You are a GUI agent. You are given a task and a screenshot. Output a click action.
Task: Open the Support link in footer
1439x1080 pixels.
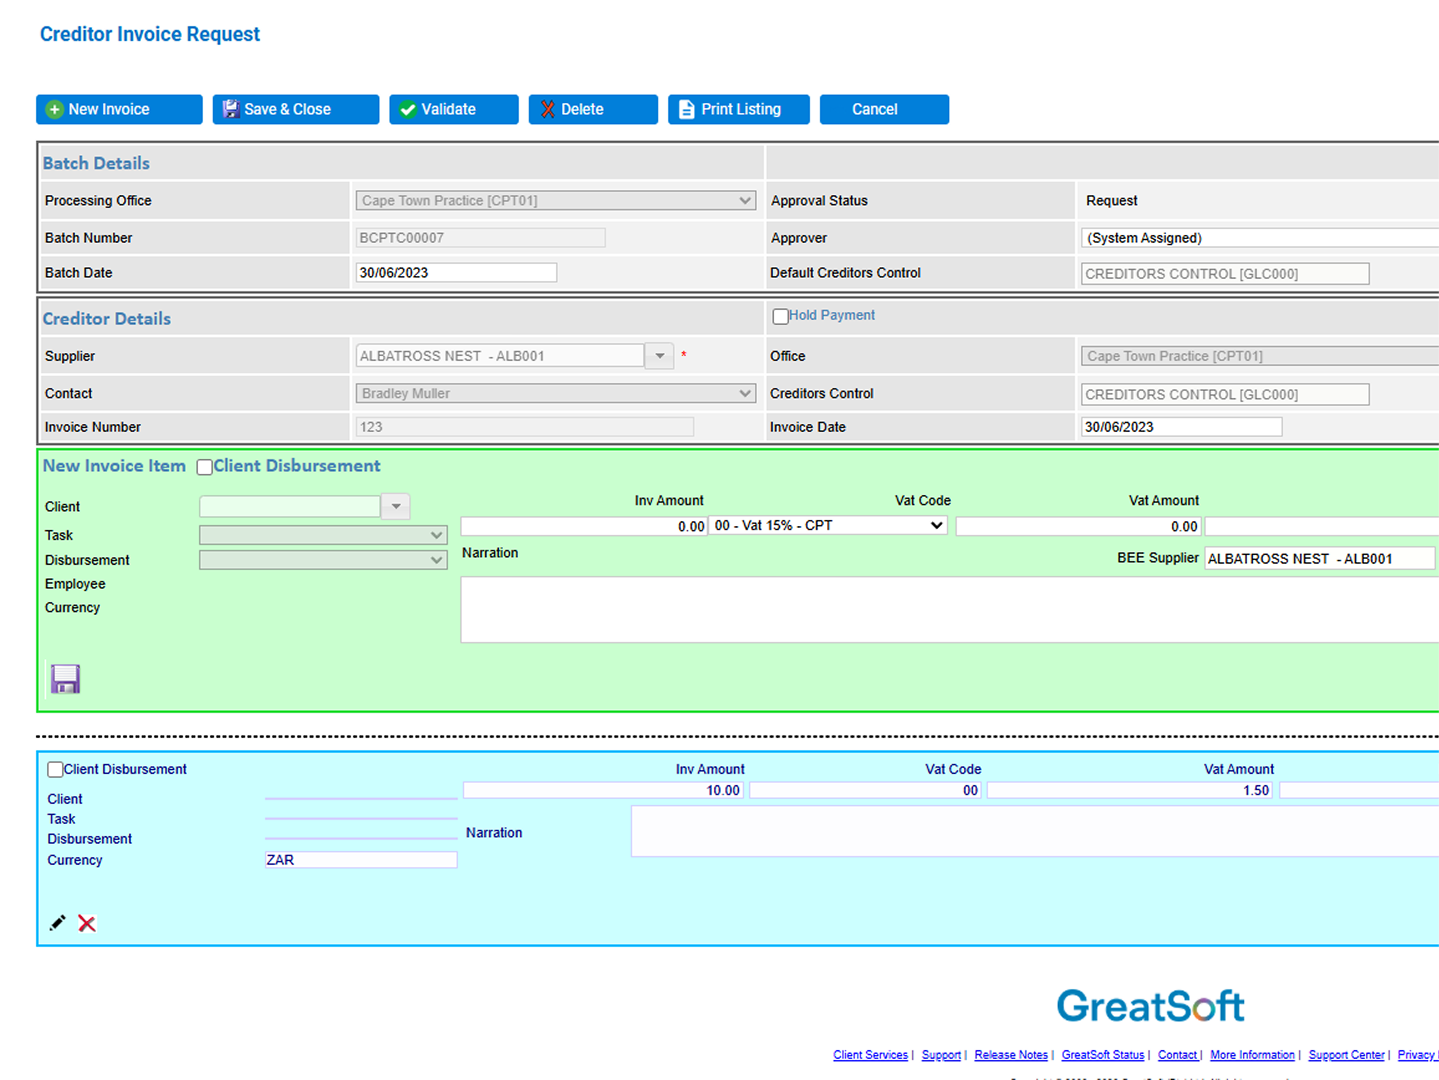[x=941, y=1055]
